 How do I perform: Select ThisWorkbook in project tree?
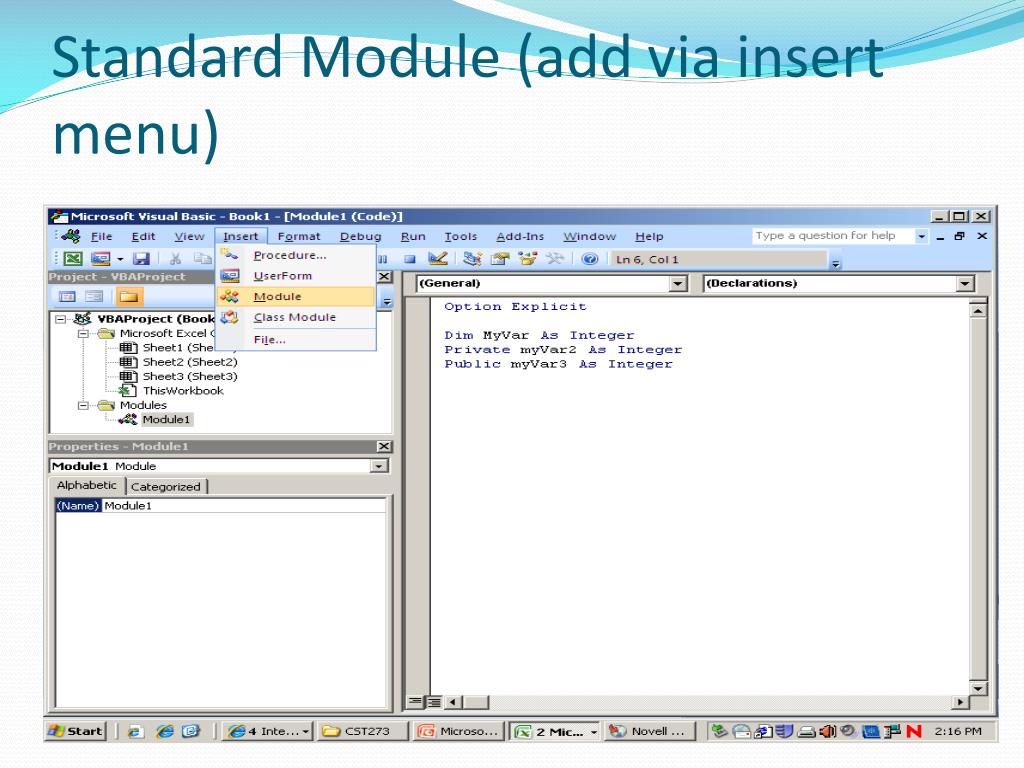click(183, 391)
